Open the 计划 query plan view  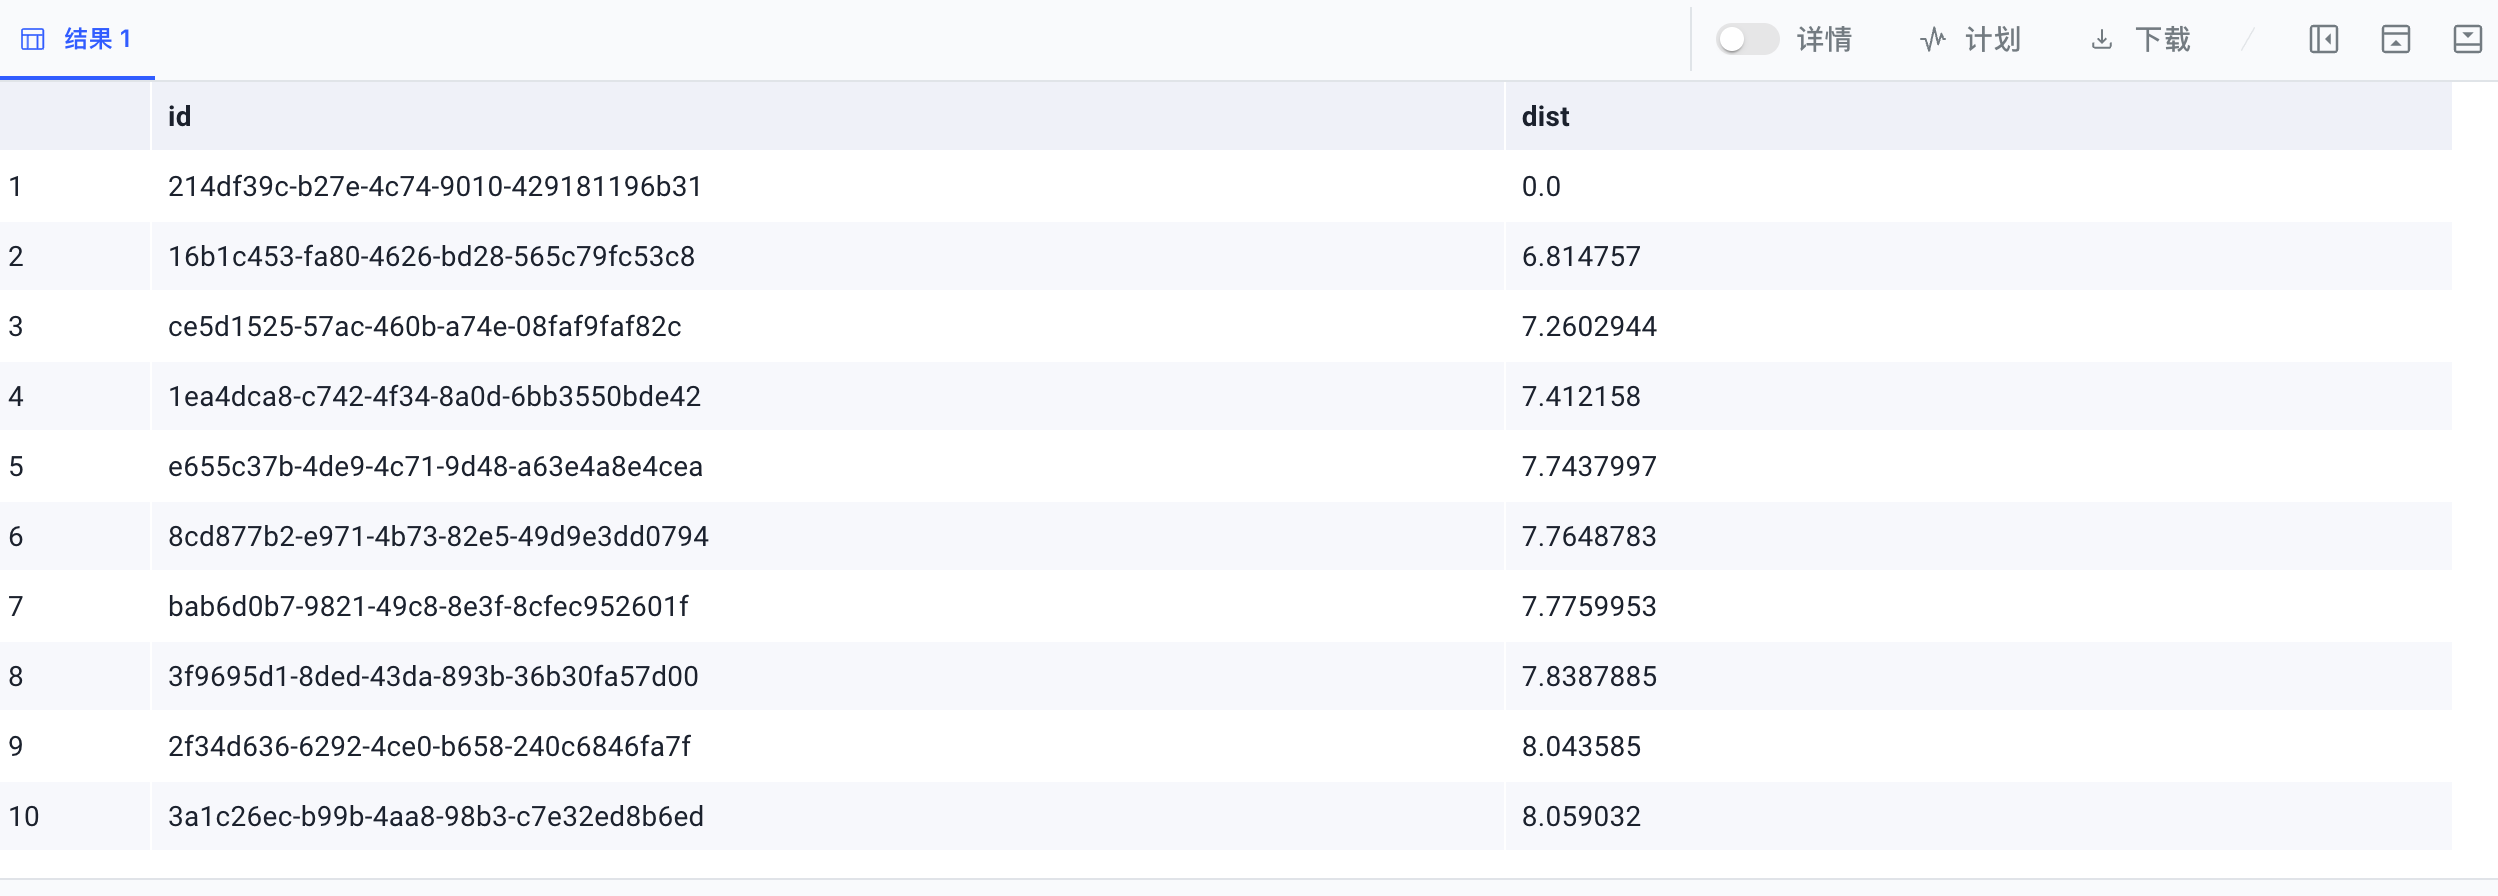[1970, 40]
